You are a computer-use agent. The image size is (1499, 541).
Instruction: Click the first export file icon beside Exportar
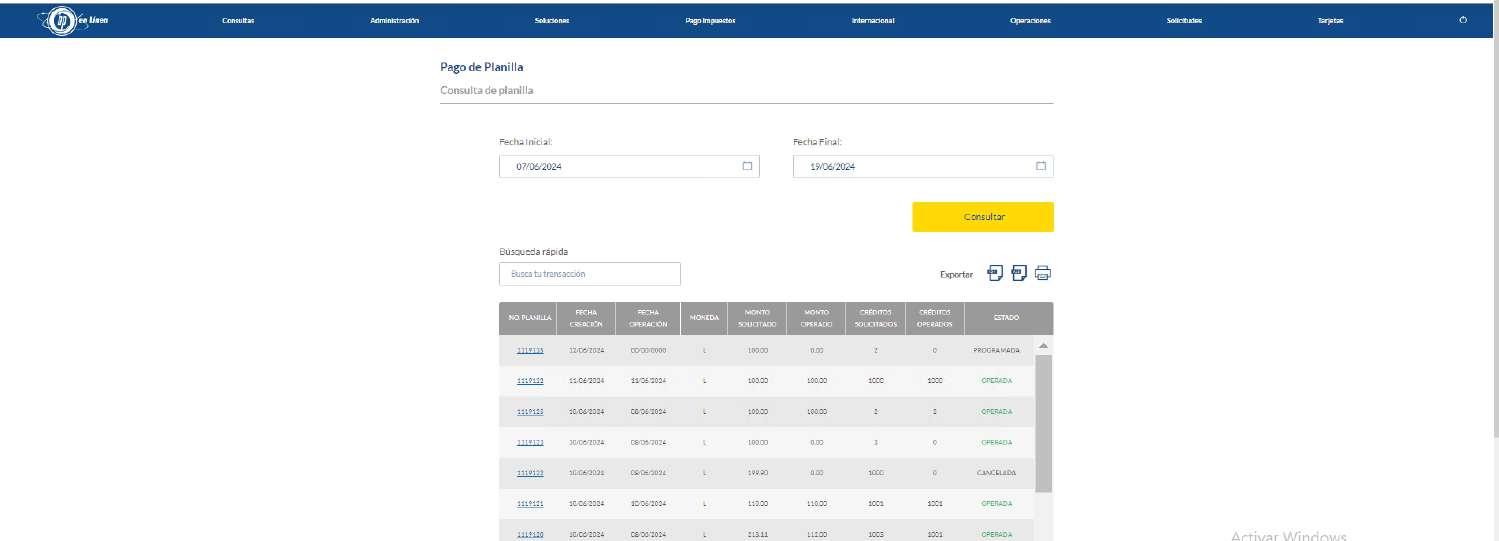pyautogui.click(x=995, y=273)
